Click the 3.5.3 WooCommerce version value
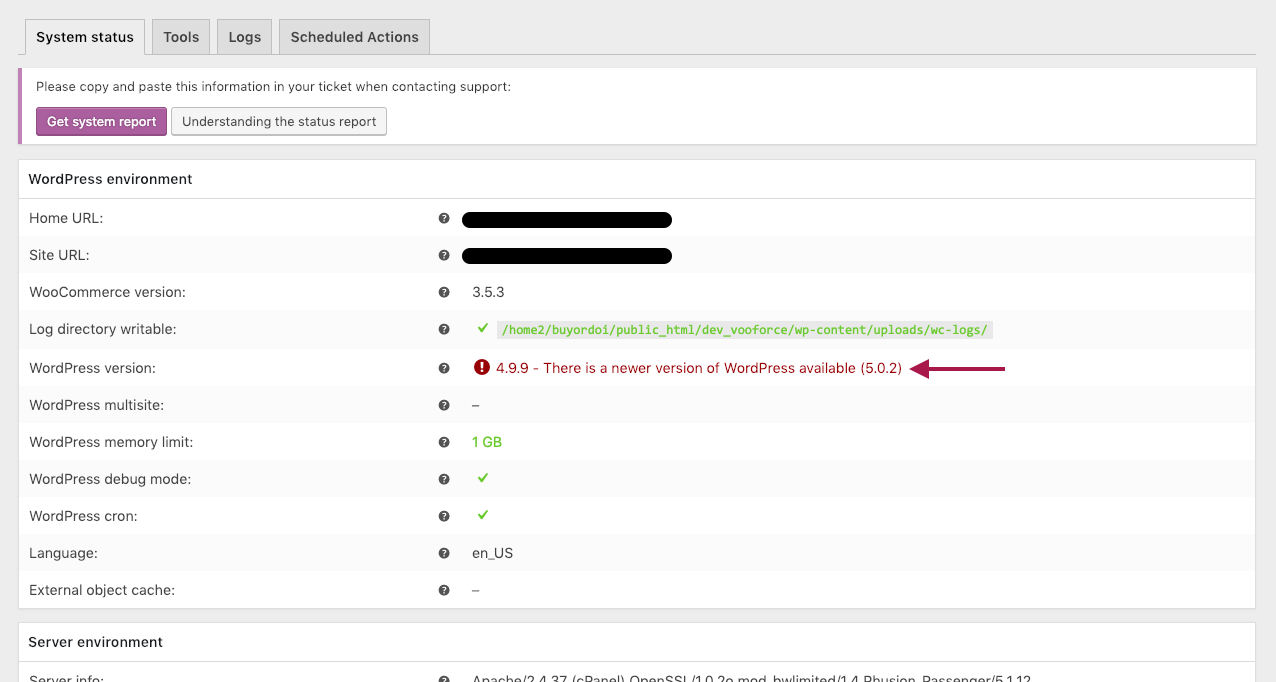Viewport: 1276px width, 682px height. tap(488, 292)
